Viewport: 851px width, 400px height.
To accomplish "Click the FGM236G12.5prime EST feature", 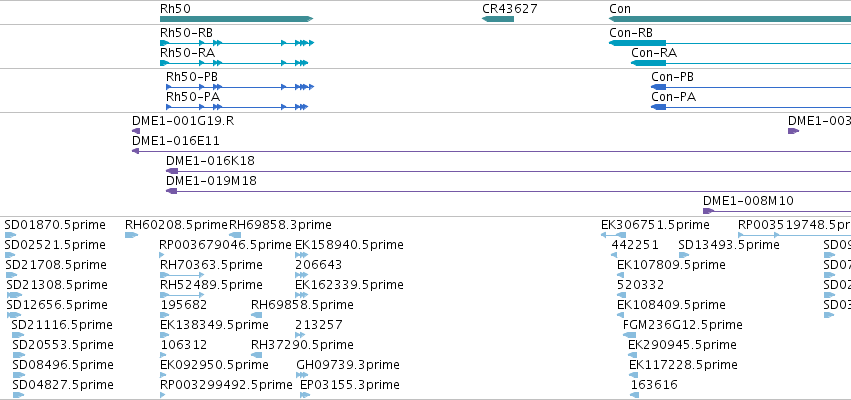I will pyautogui.click(x=629, y=335).
